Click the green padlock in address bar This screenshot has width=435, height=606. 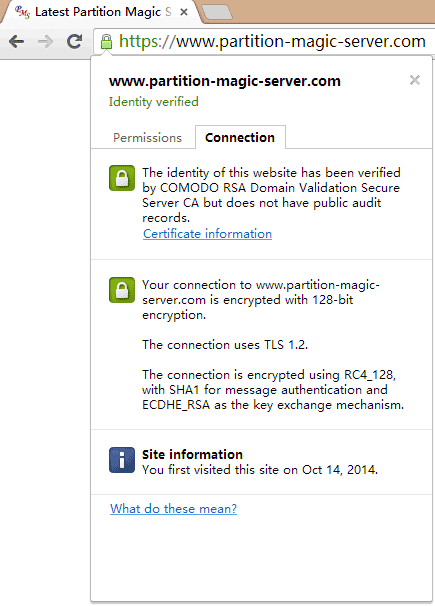[106, 42]
